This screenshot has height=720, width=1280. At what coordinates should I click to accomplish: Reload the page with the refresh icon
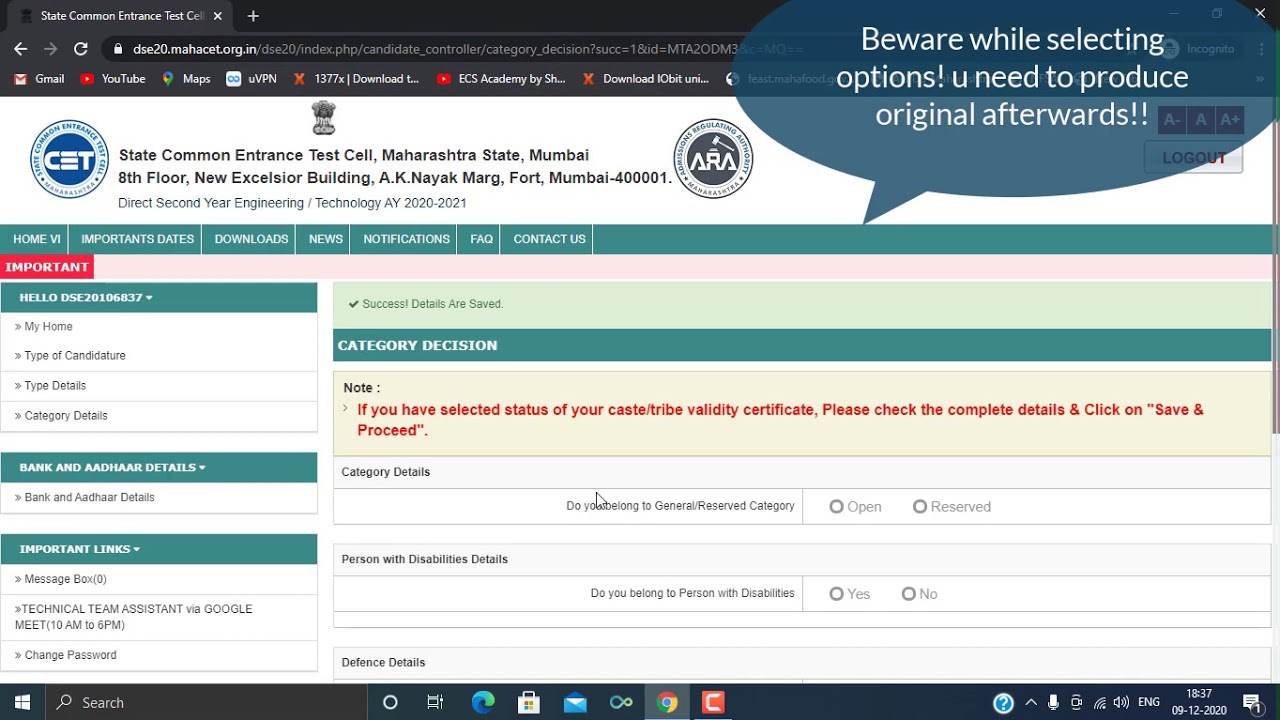(x=81, y=49)
